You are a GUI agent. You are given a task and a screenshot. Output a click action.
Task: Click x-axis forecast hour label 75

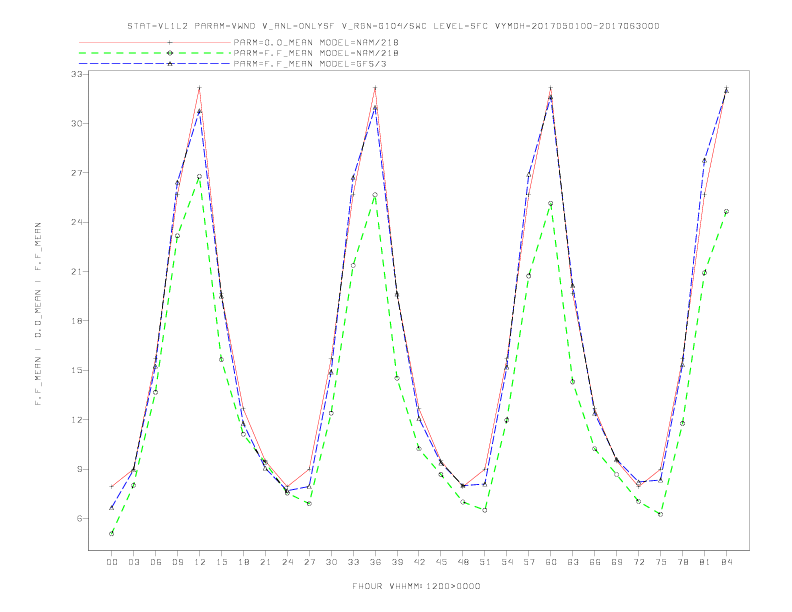click(x=661, y=562)
